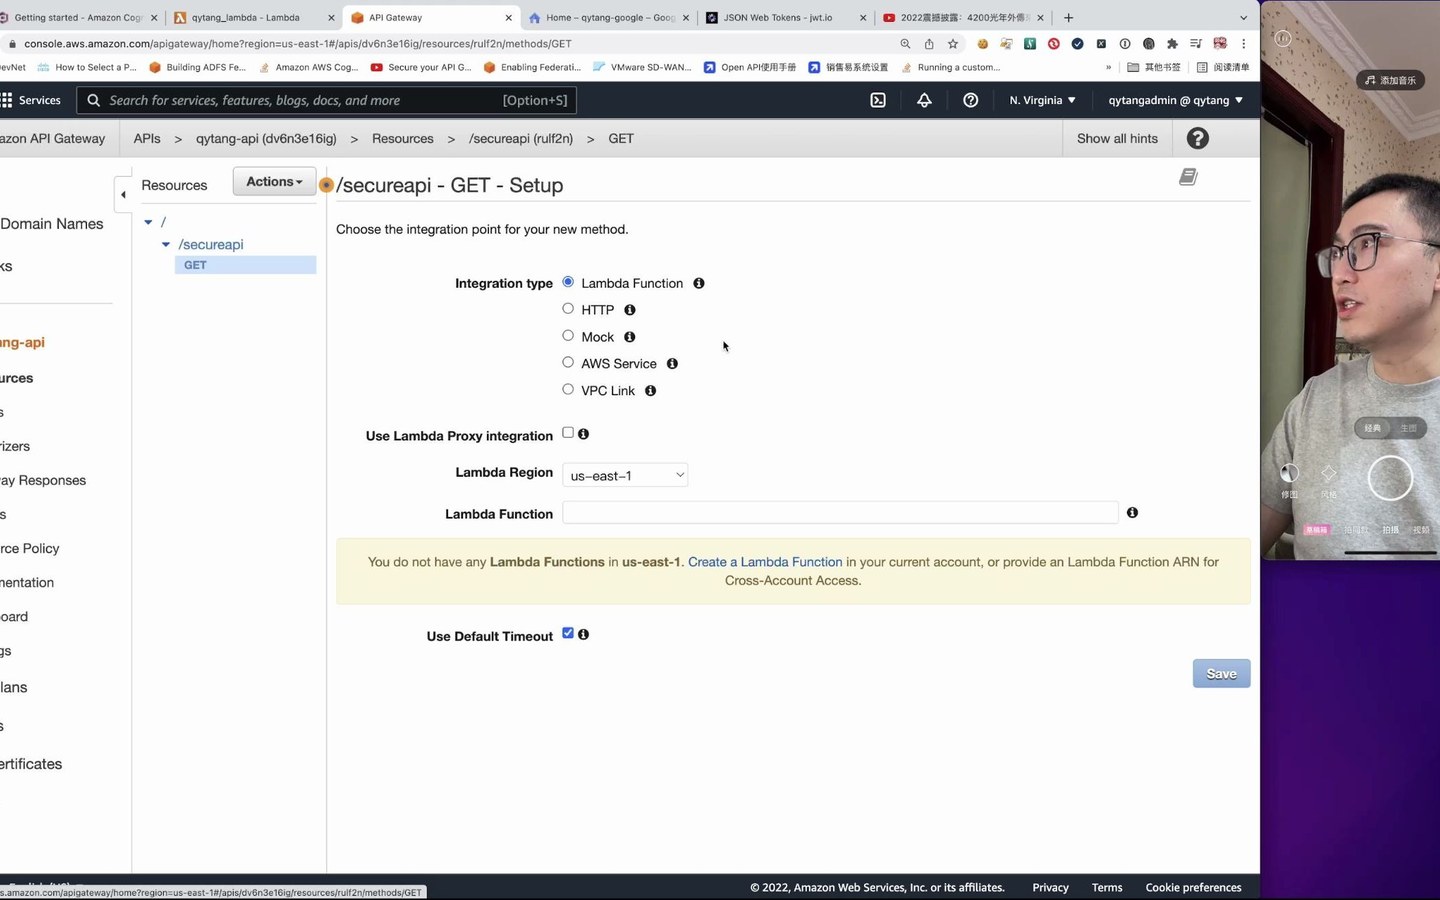Click the orange method status dot before /secureapi title

pyautogui.click(x=326, y=185)
